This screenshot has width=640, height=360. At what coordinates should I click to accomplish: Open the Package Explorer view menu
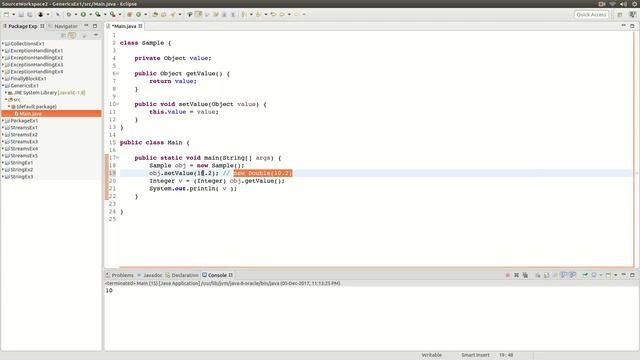pos(96,35)
